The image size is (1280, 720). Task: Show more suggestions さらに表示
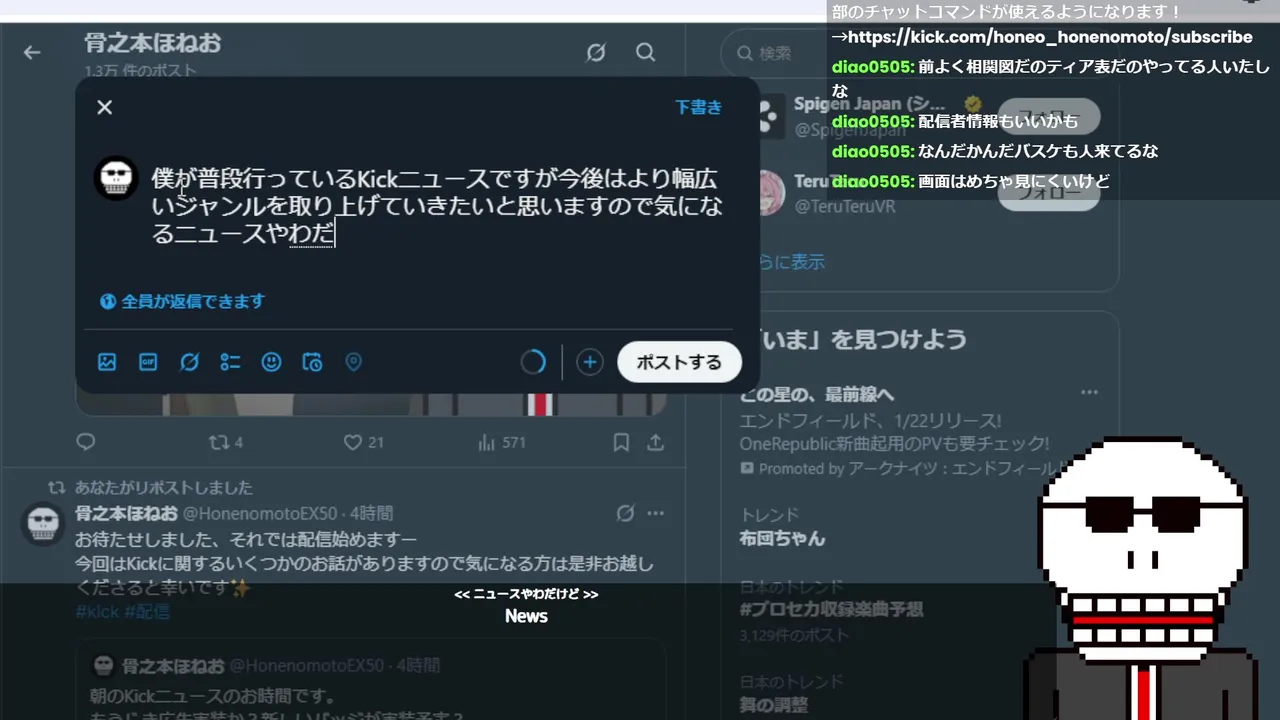[x=790, y=262]
